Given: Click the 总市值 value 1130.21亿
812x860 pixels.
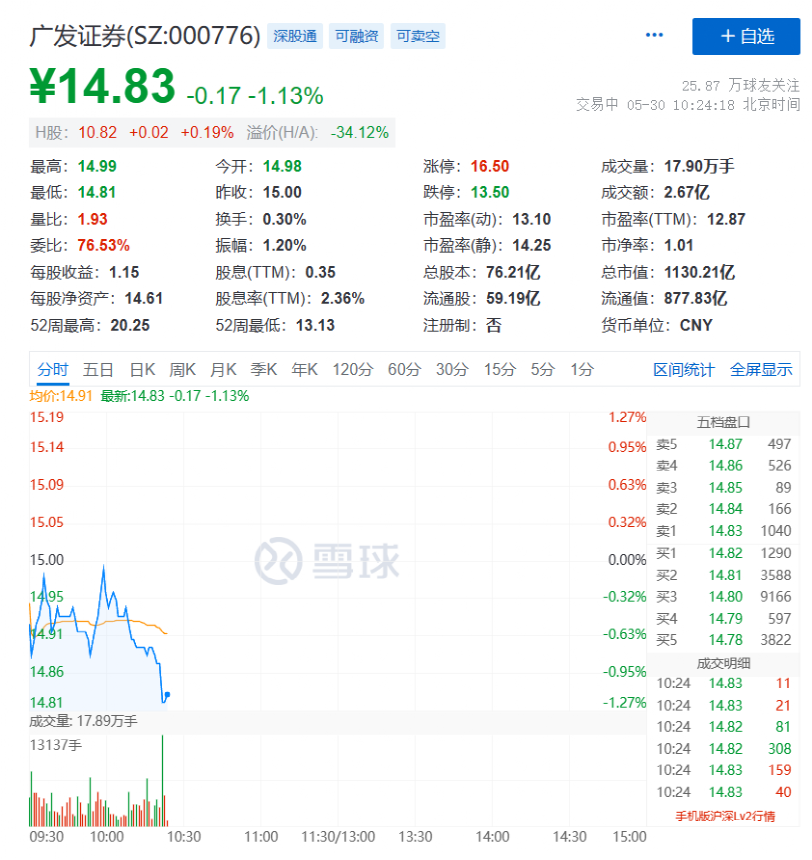Looking at the screenshot, I should 700,272.
